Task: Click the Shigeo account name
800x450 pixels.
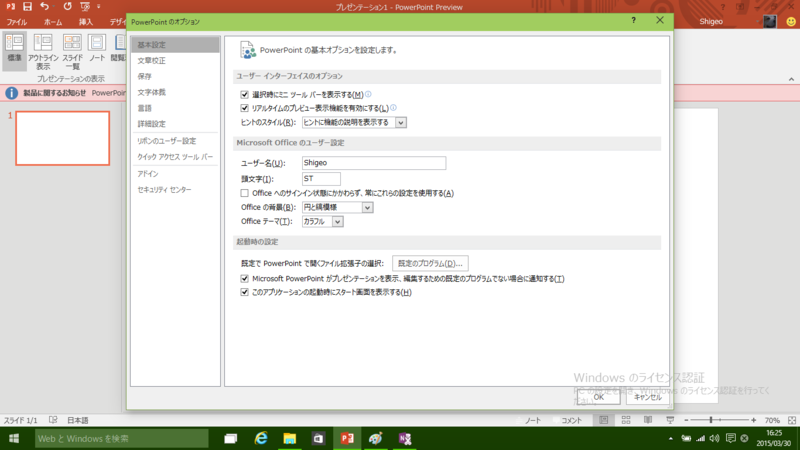Action: click(x=711, y=21)
